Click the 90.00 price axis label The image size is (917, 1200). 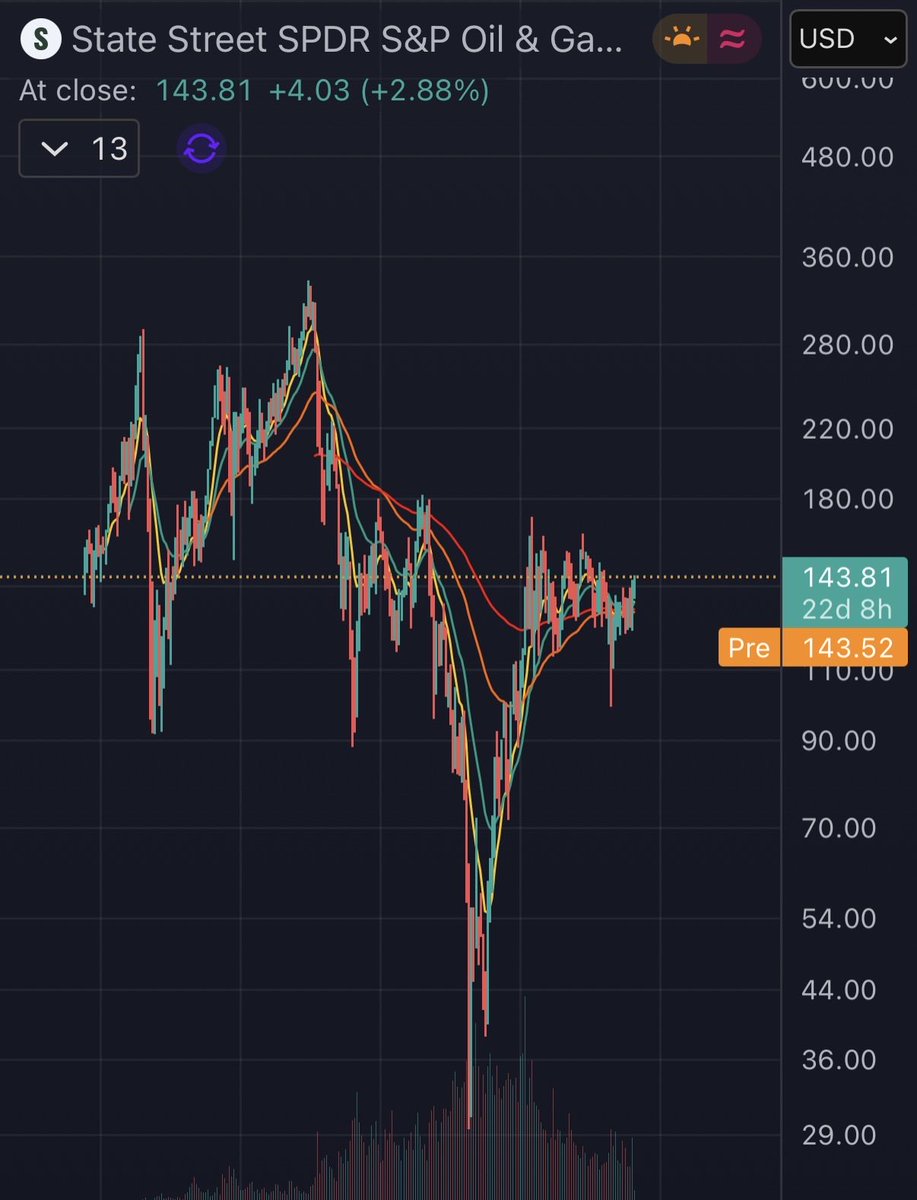coord(838,740)
